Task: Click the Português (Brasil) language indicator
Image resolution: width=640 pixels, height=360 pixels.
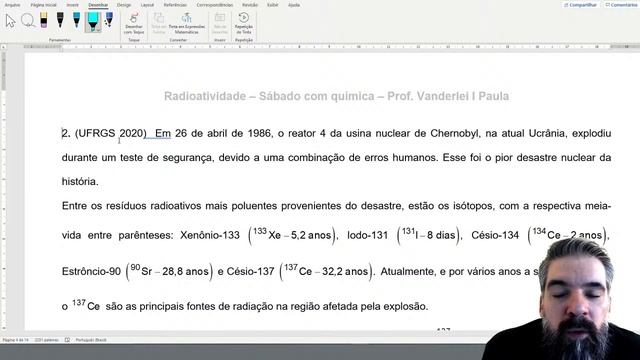Action: (x=91, y=340)
